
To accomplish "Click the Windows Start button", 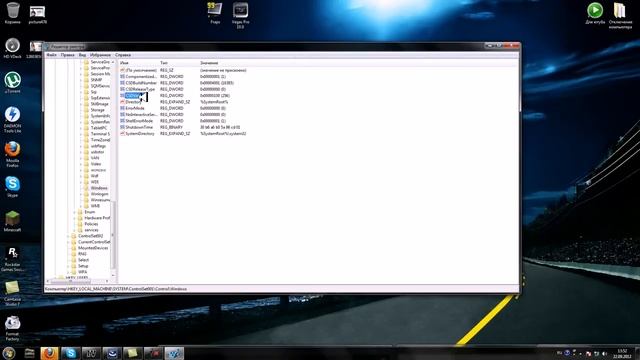I will (9, 353).
